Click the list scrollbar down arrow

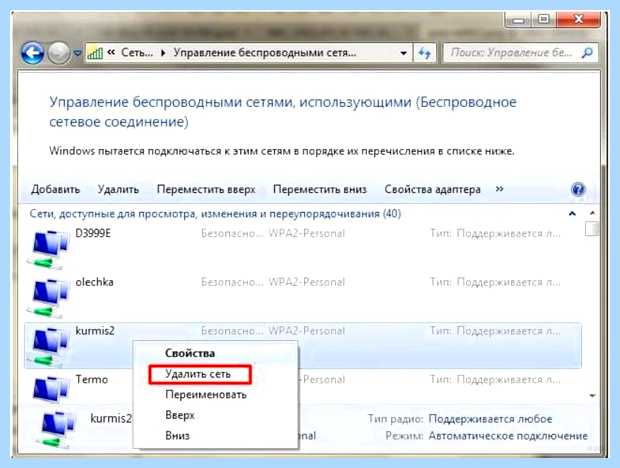pyautogui.click(x=592, y=396)
